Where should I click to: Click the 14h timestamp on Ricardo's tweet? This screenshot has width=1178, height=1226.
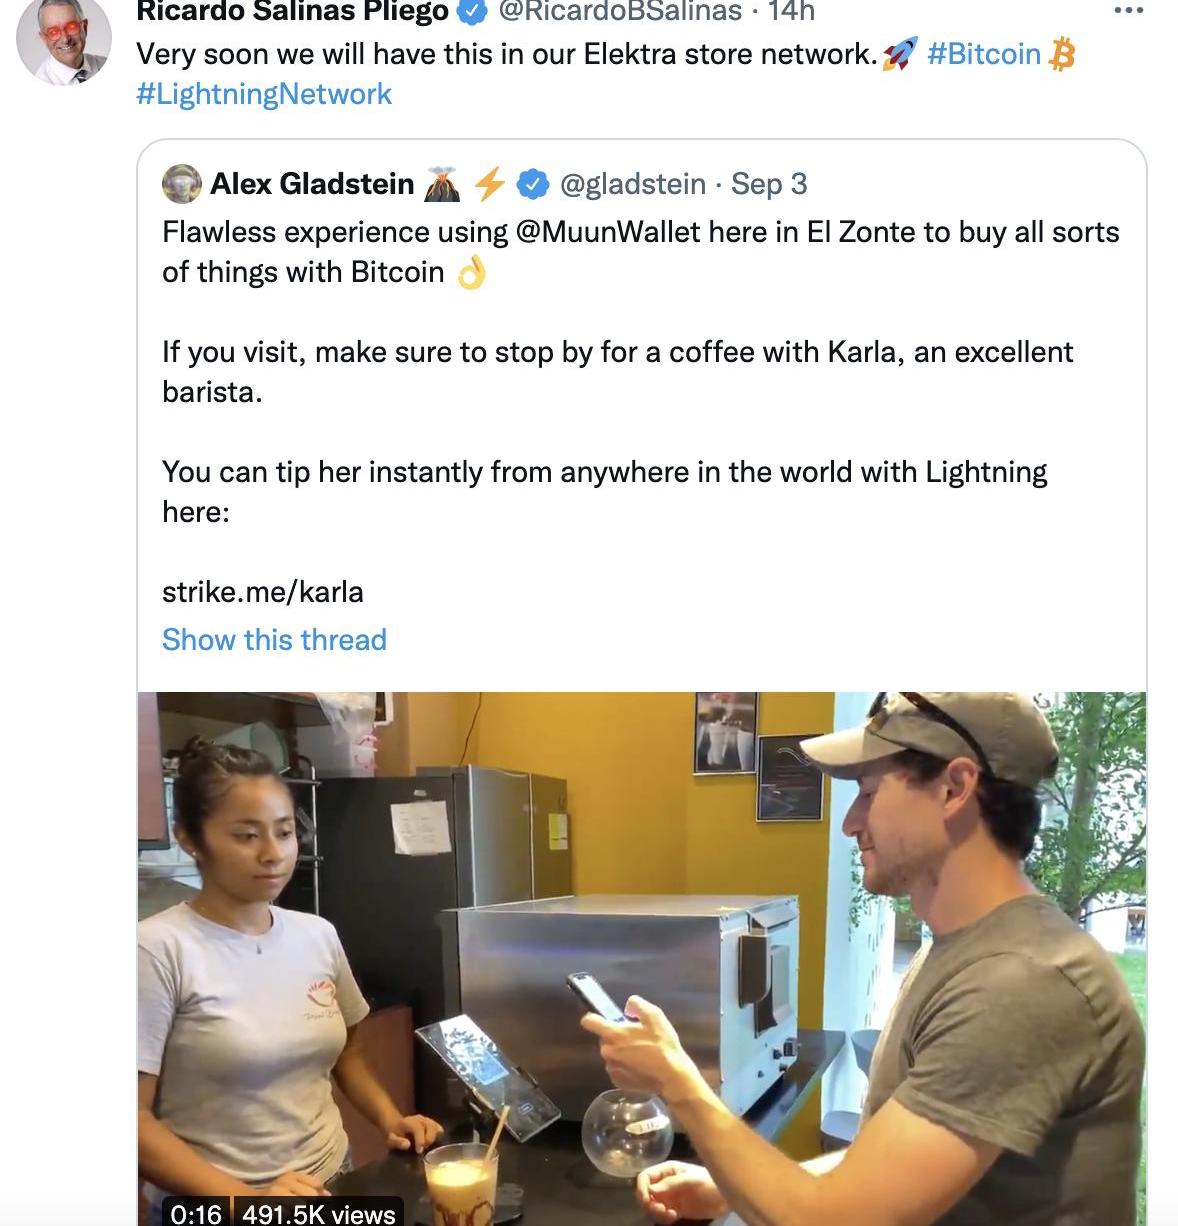pyautogui.click(x=791, y=11)
